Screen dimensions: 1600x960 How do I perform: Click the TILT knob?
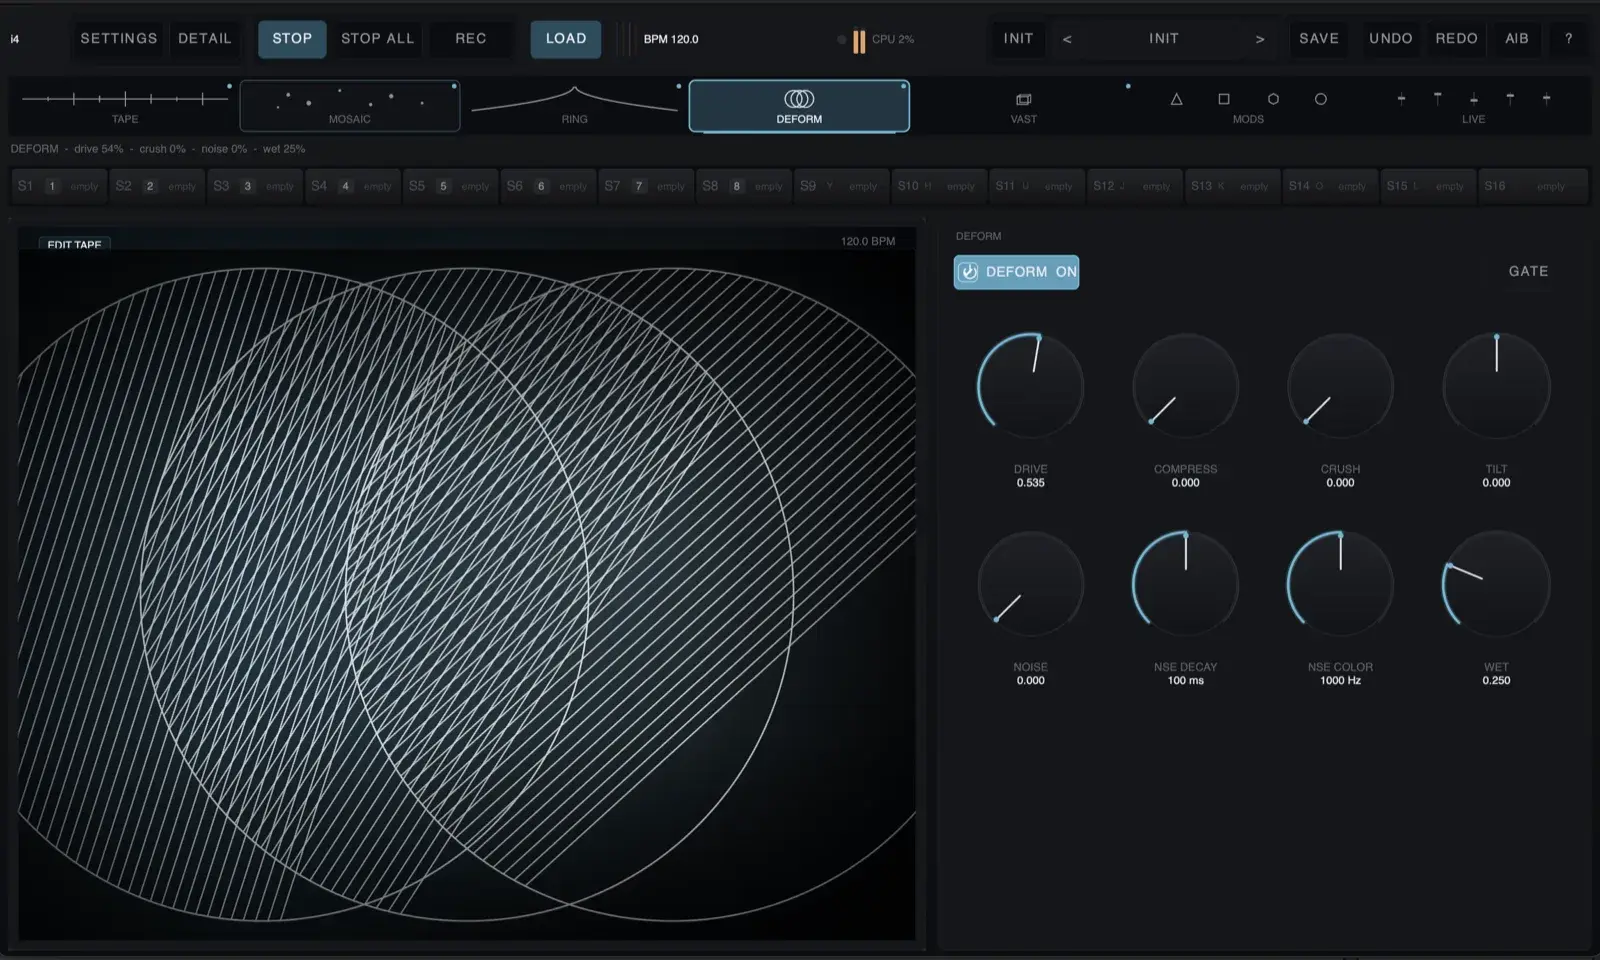pos(1496,386)
